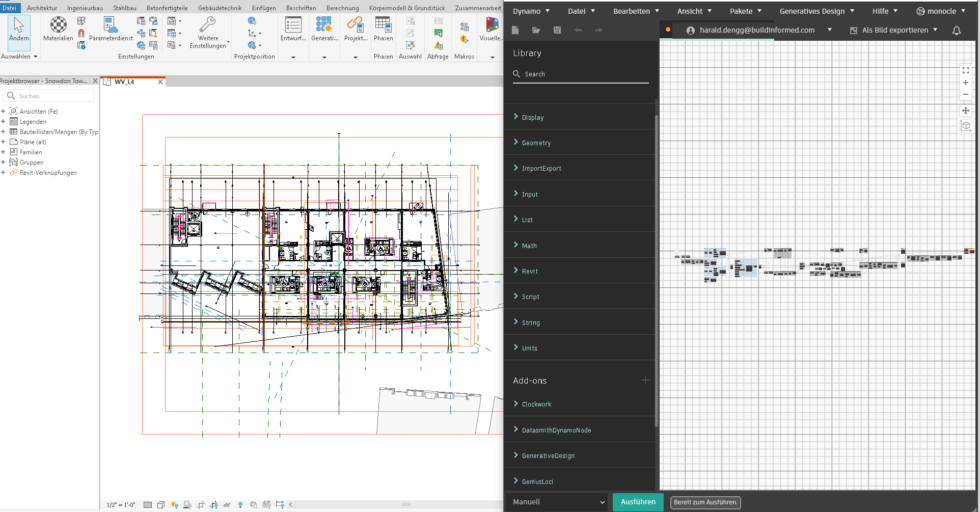The height and width of the screenshot is (512, 980).
Task: Switch canvas to 3D background preview cube
Action: [x=965, y=126]
